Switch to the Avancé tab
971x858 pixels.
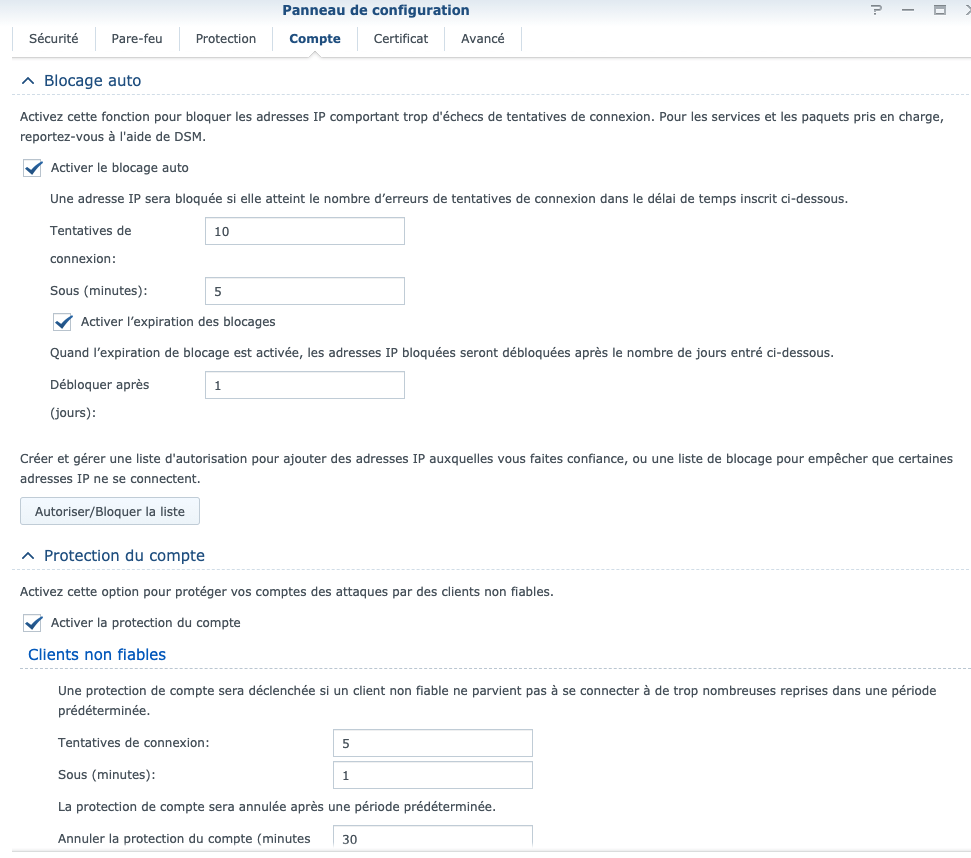[482, 38]
